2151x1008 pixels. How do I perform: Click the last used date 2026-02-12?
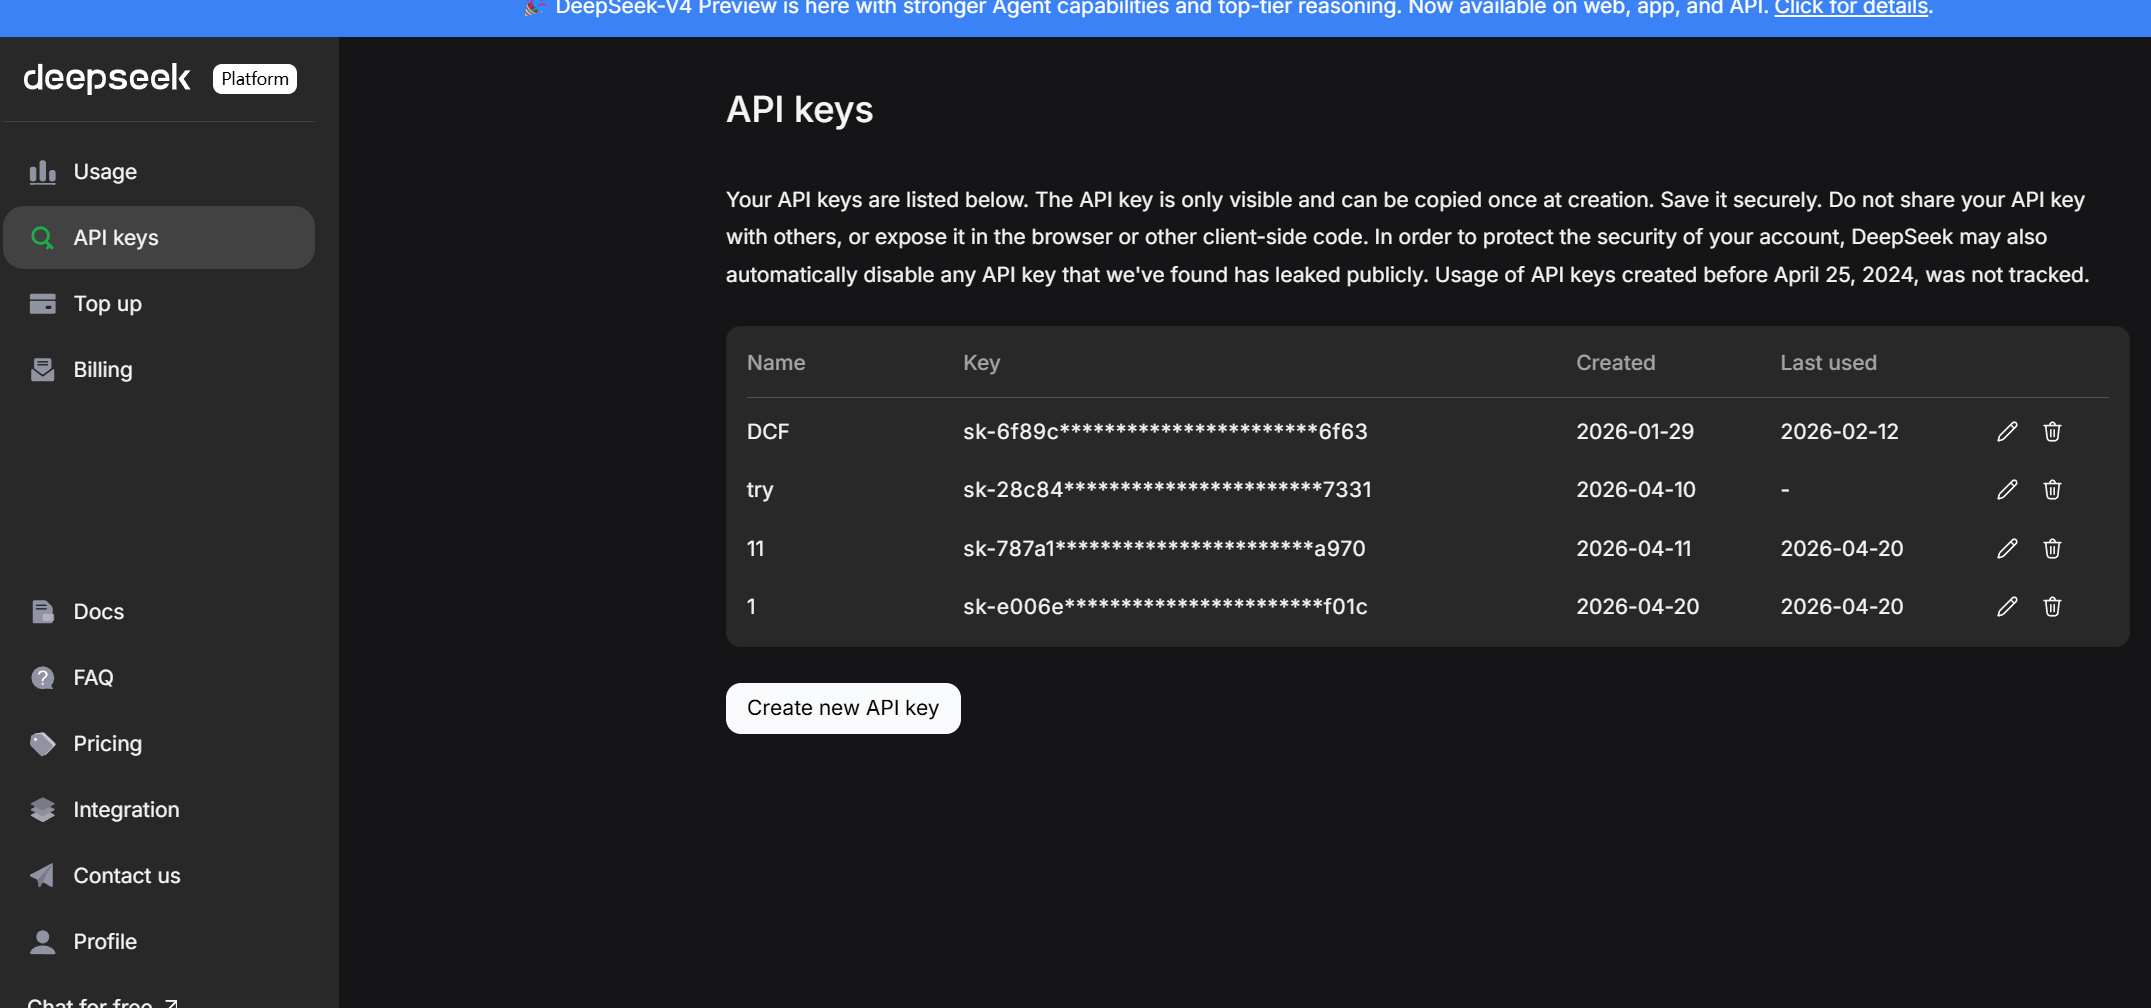tap(1839, 432)
